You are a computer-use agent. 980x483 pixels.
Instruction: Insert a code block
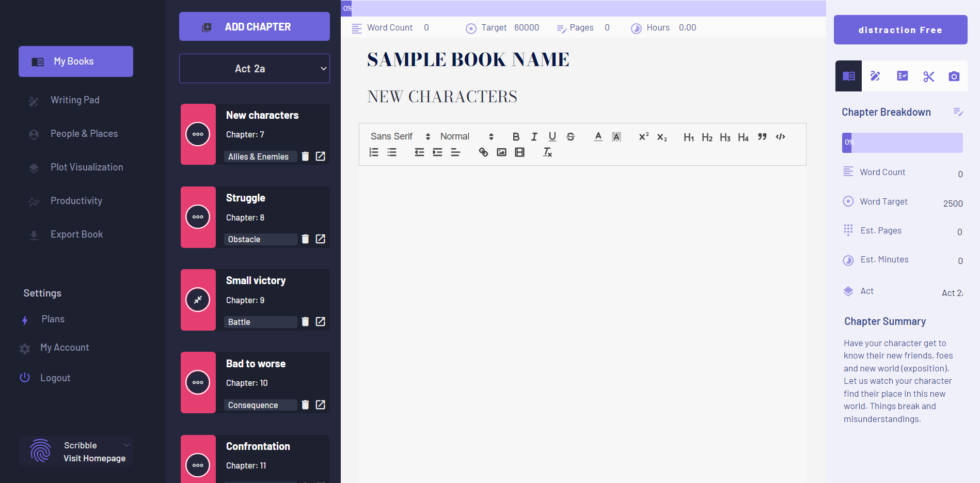click(780, 137)
